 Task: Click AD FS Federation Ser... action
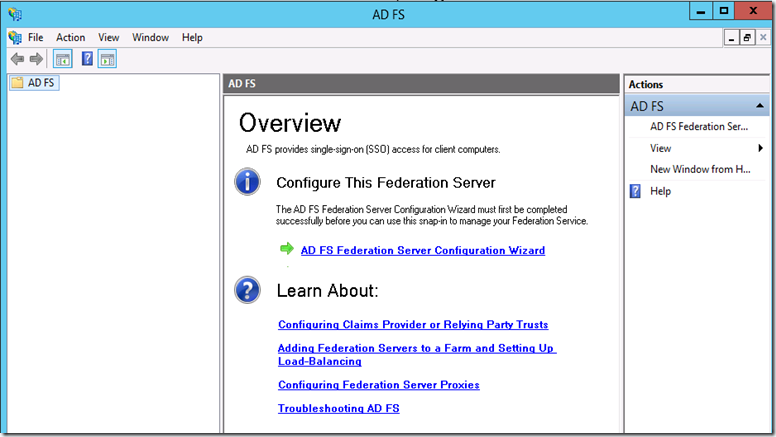click(699, 127)
